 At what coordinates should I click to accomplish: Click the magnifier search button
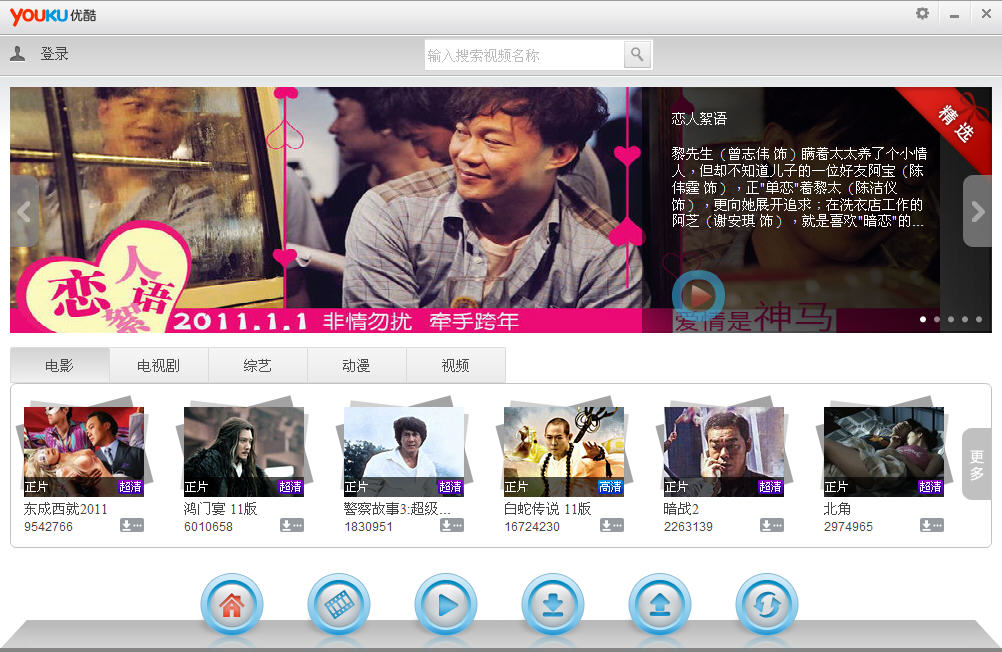point(637,55)
